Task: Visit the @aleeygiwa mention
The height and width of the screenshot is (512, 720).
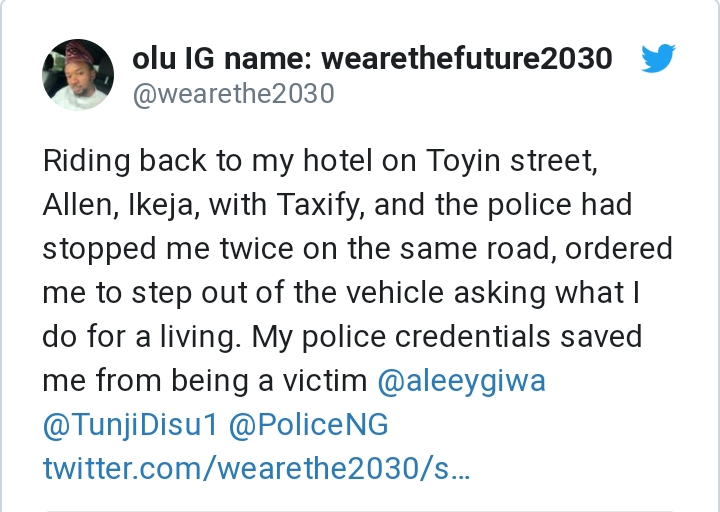Action: pos(461,381)
